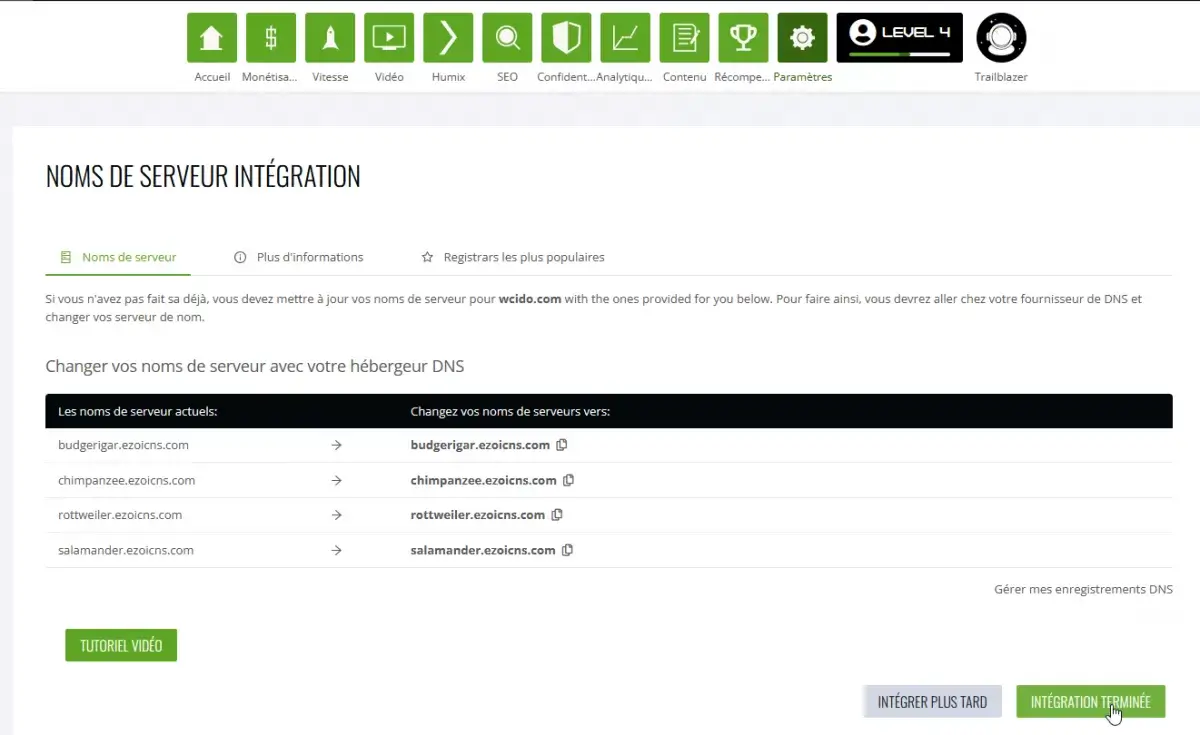Open the Humix chevron icon
Viewport: 1200px width, 735px height.
click(x=448, y=38)
